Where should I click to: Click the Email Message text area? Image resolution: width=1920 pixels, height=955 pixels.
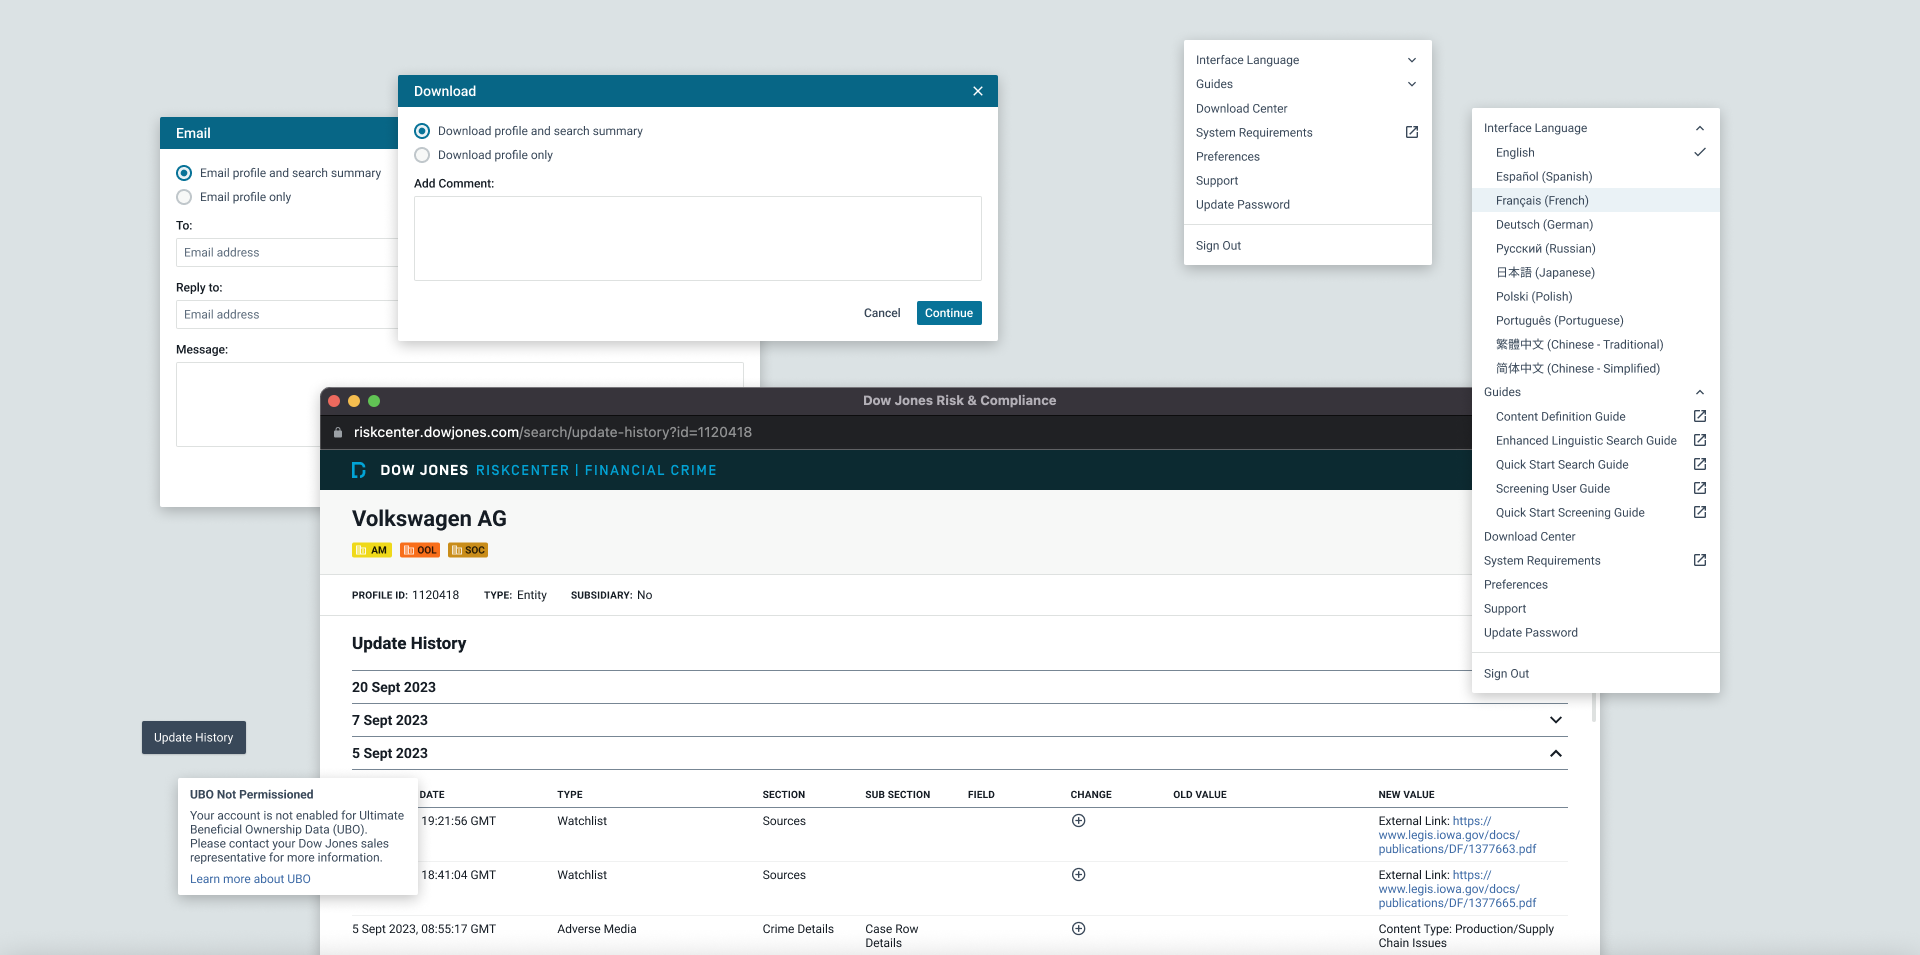[x=248, y=404]
